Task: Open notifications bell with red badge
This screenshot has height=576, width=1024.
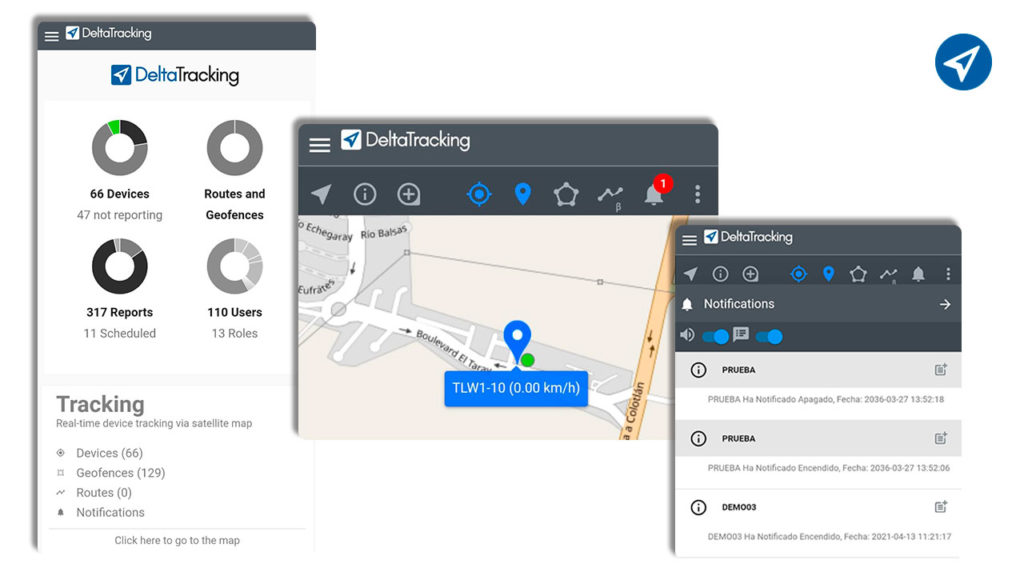Action: (655, 192)
